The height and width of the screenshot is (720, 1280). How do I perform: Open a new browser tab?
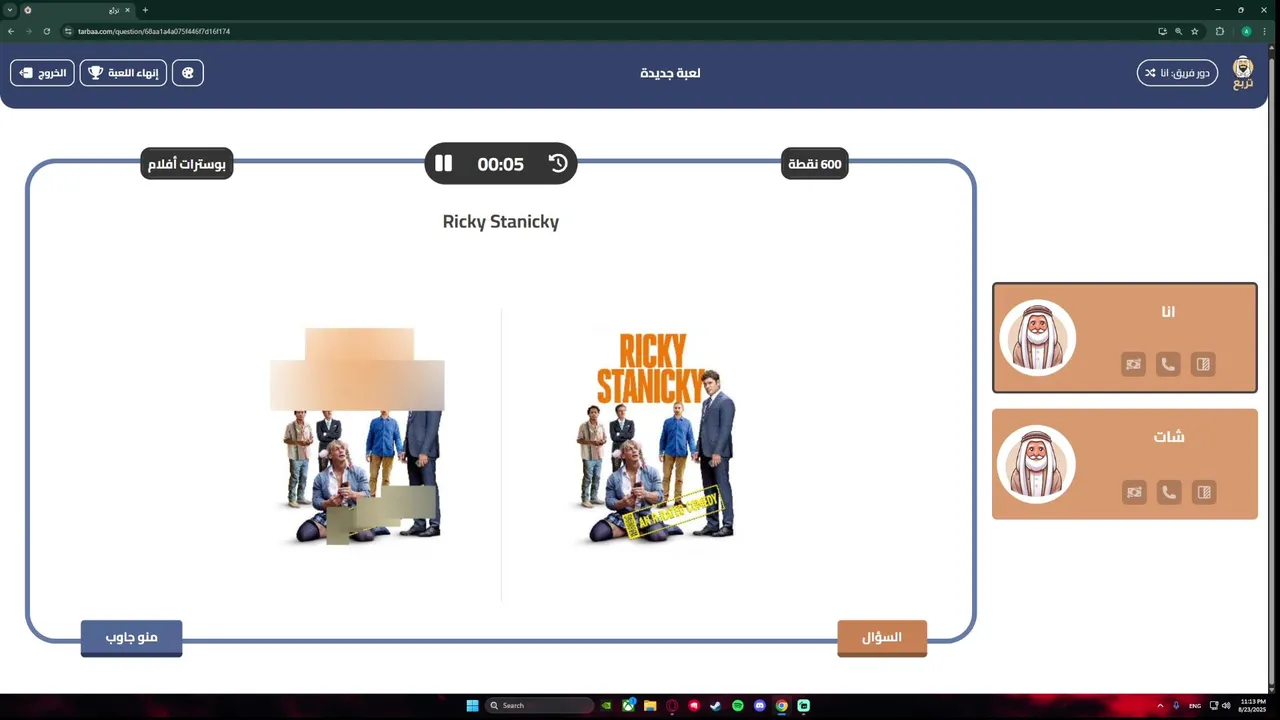tap(145, 10)
